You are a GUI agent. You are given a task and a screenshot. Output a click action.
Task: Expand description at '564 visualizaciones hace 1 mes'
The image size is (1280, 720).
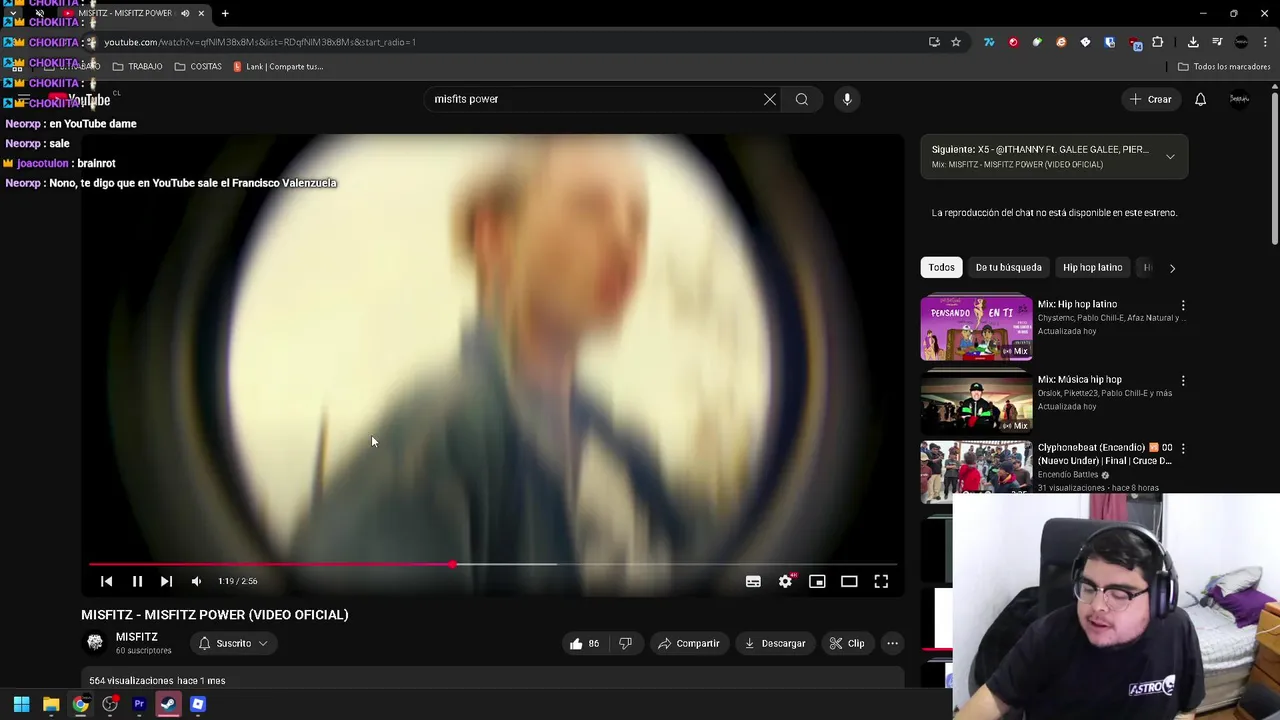point(157,681)
